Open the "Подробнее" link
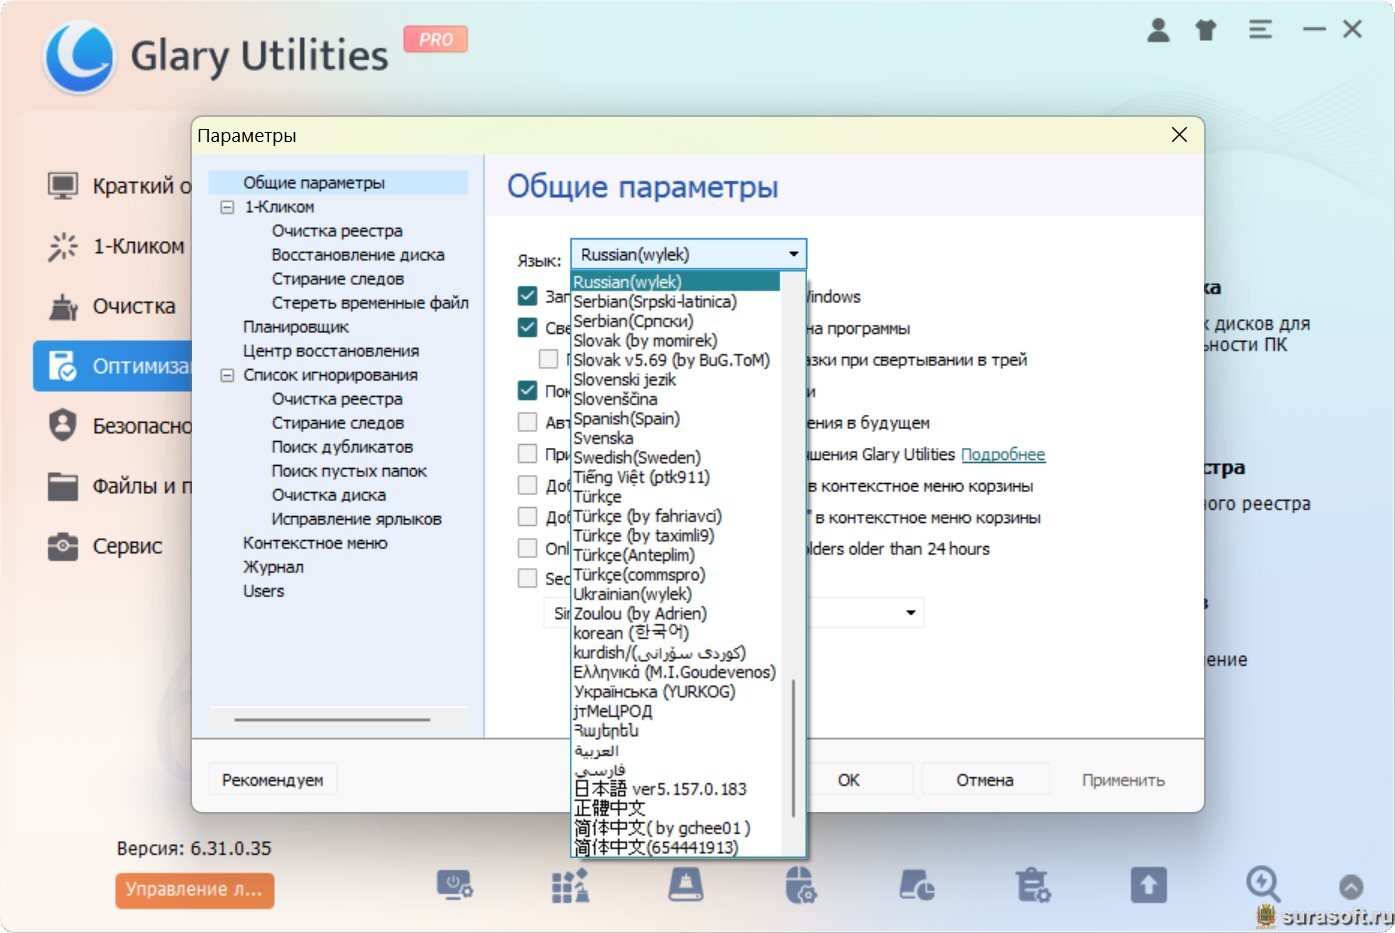 point(1003,454)
